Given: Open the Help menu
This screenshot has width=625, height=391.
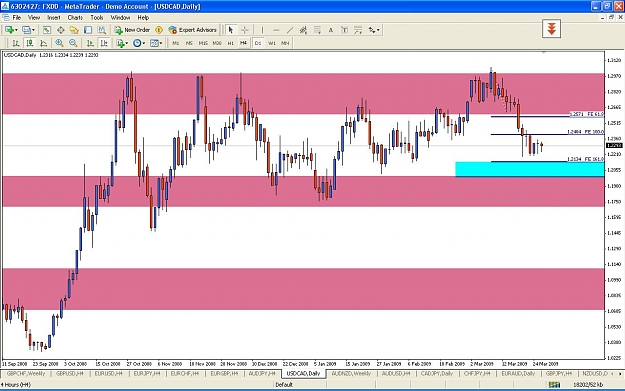Looking at the screenshot, I should [143, 18].
